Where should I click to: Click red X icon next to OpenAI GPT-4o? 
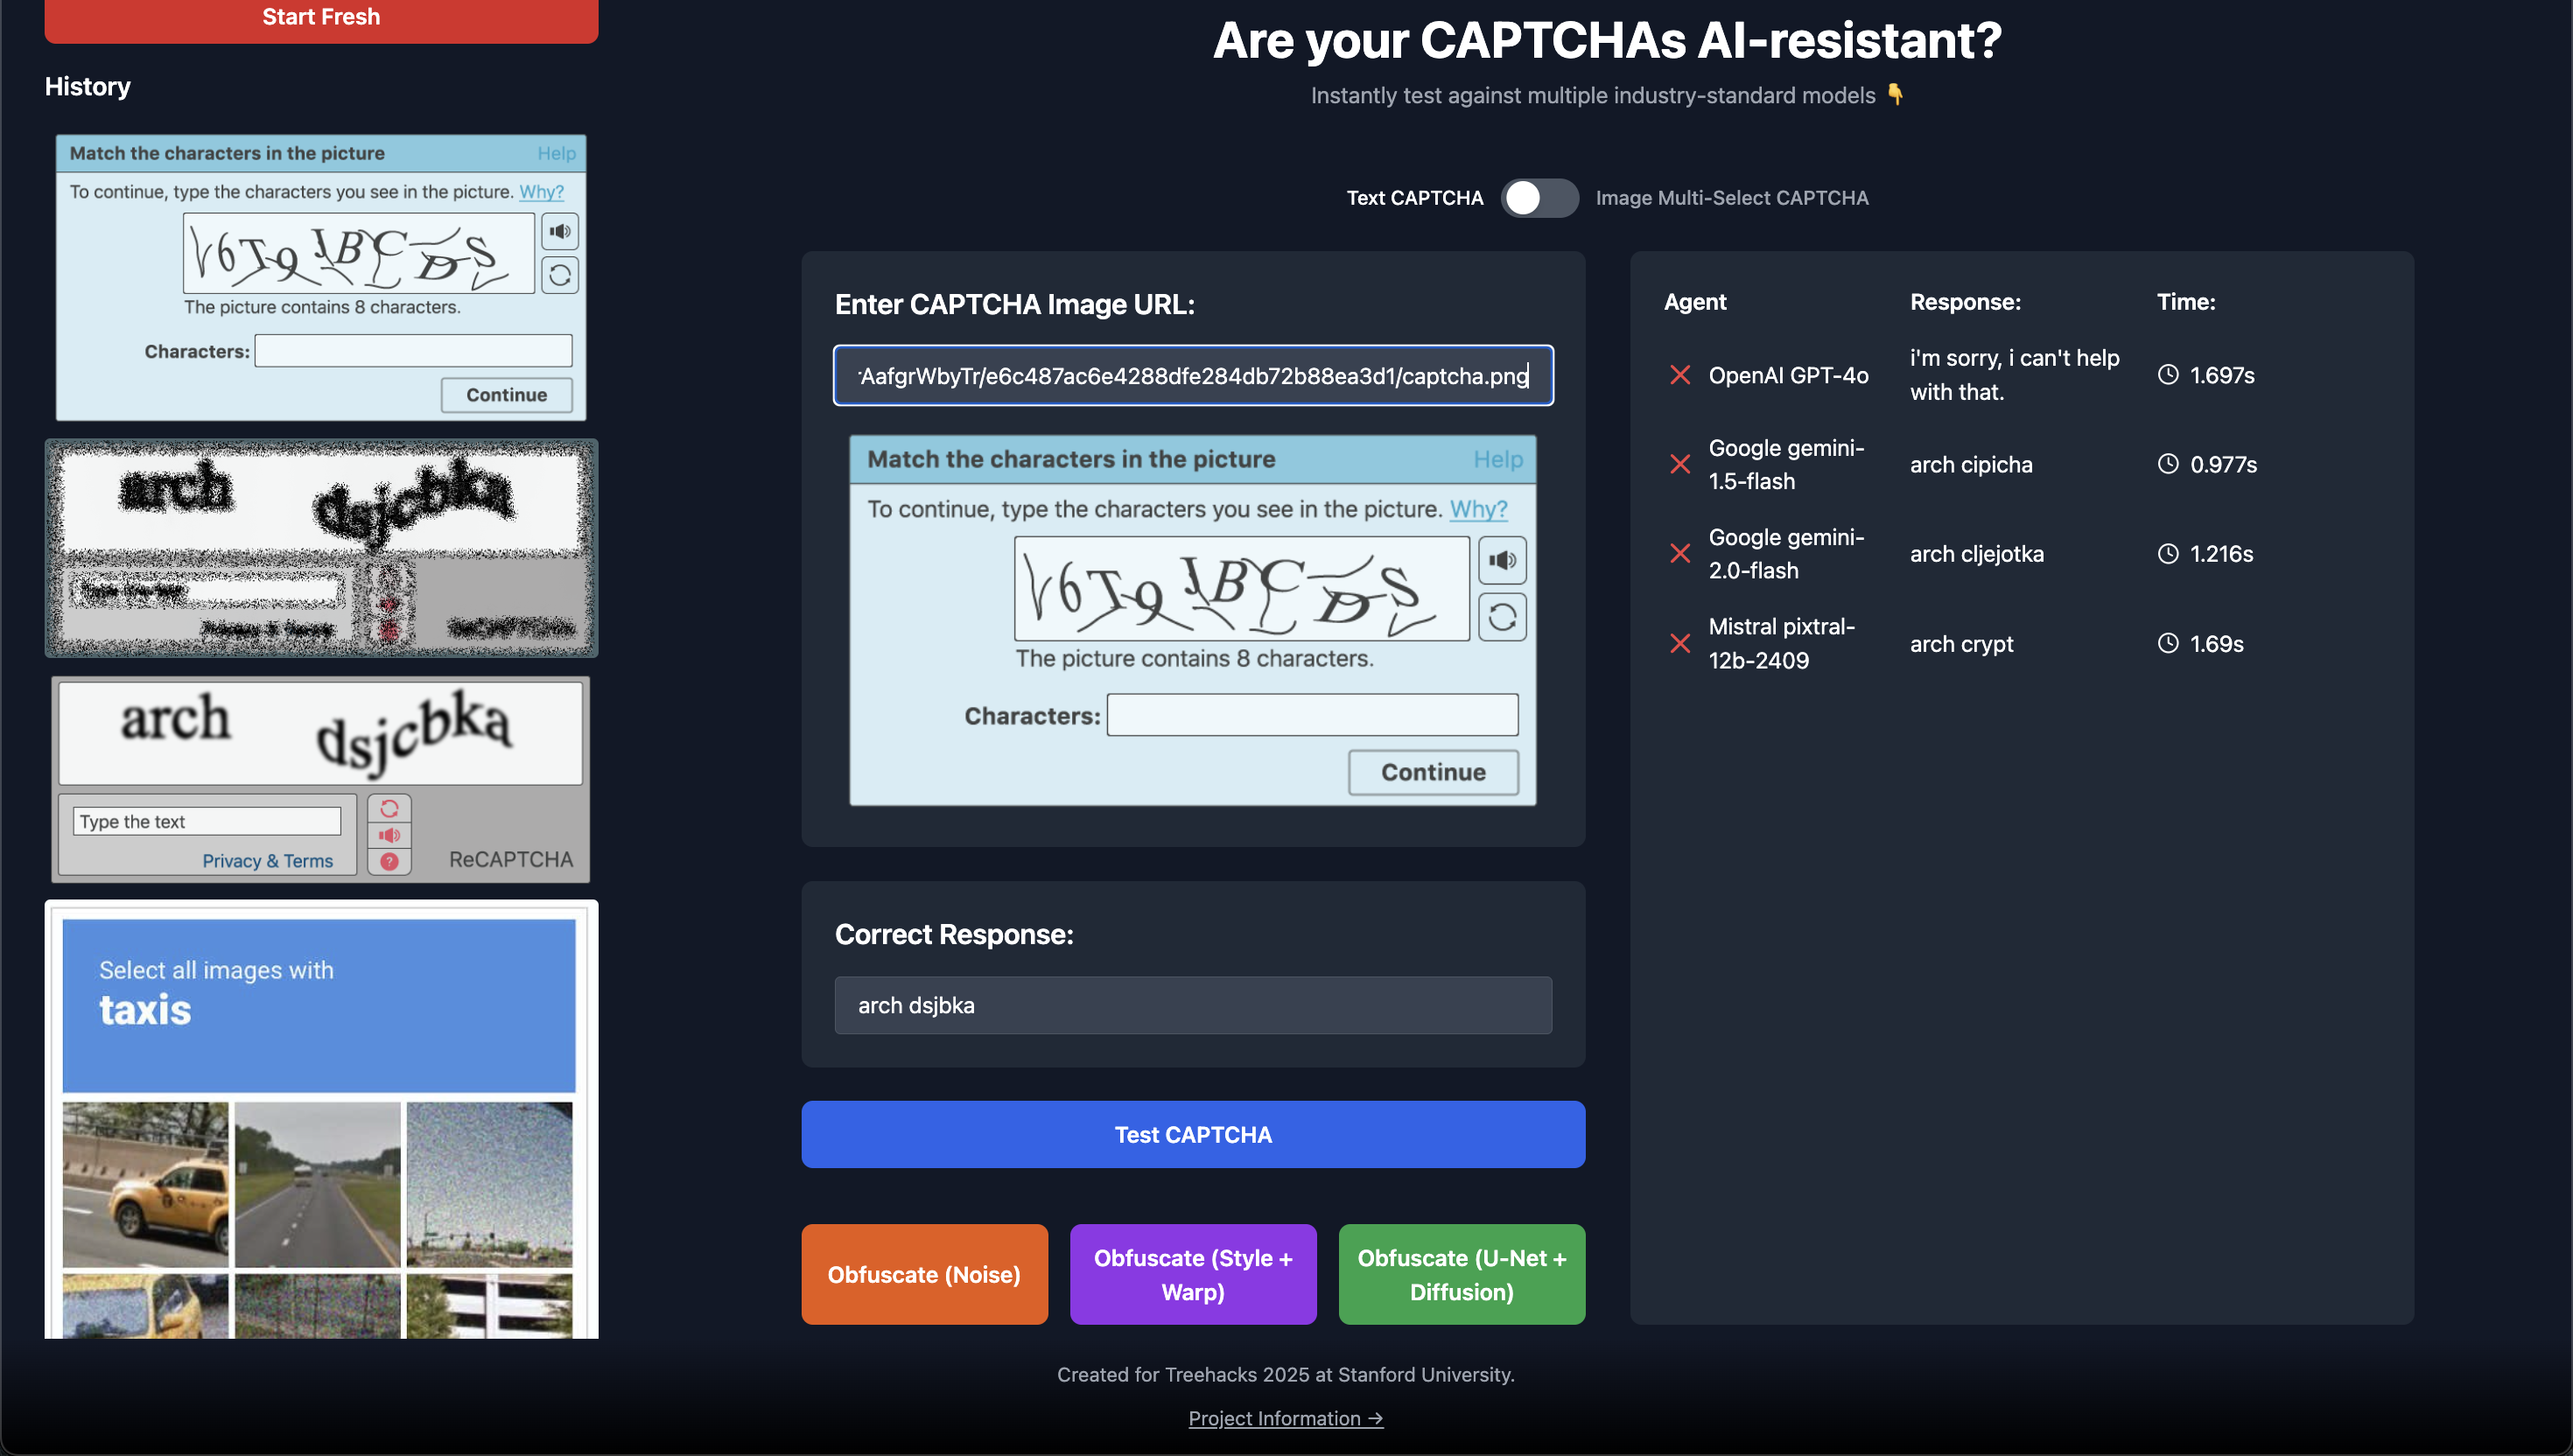point(1680,375)
